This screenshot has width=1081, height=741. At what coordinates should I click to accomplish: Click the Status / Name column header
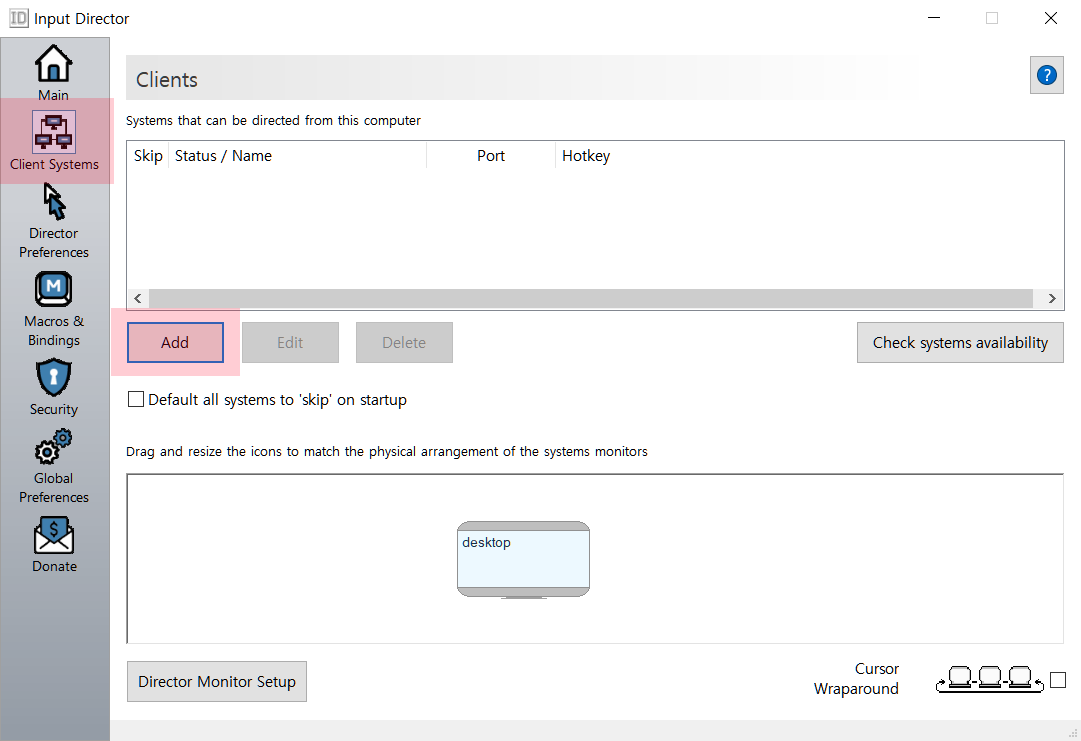297,156
